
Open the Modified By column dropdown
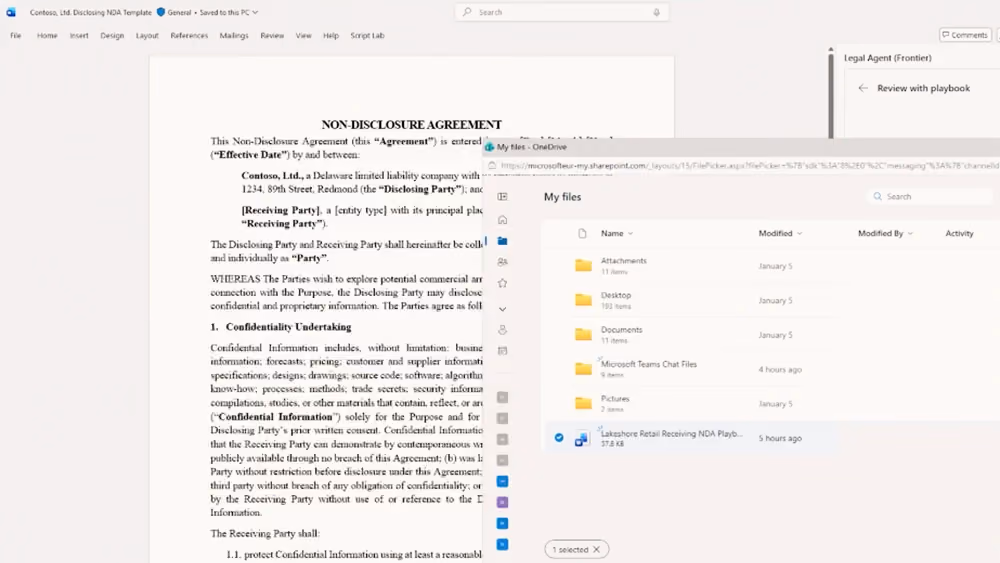coord(910,233)
